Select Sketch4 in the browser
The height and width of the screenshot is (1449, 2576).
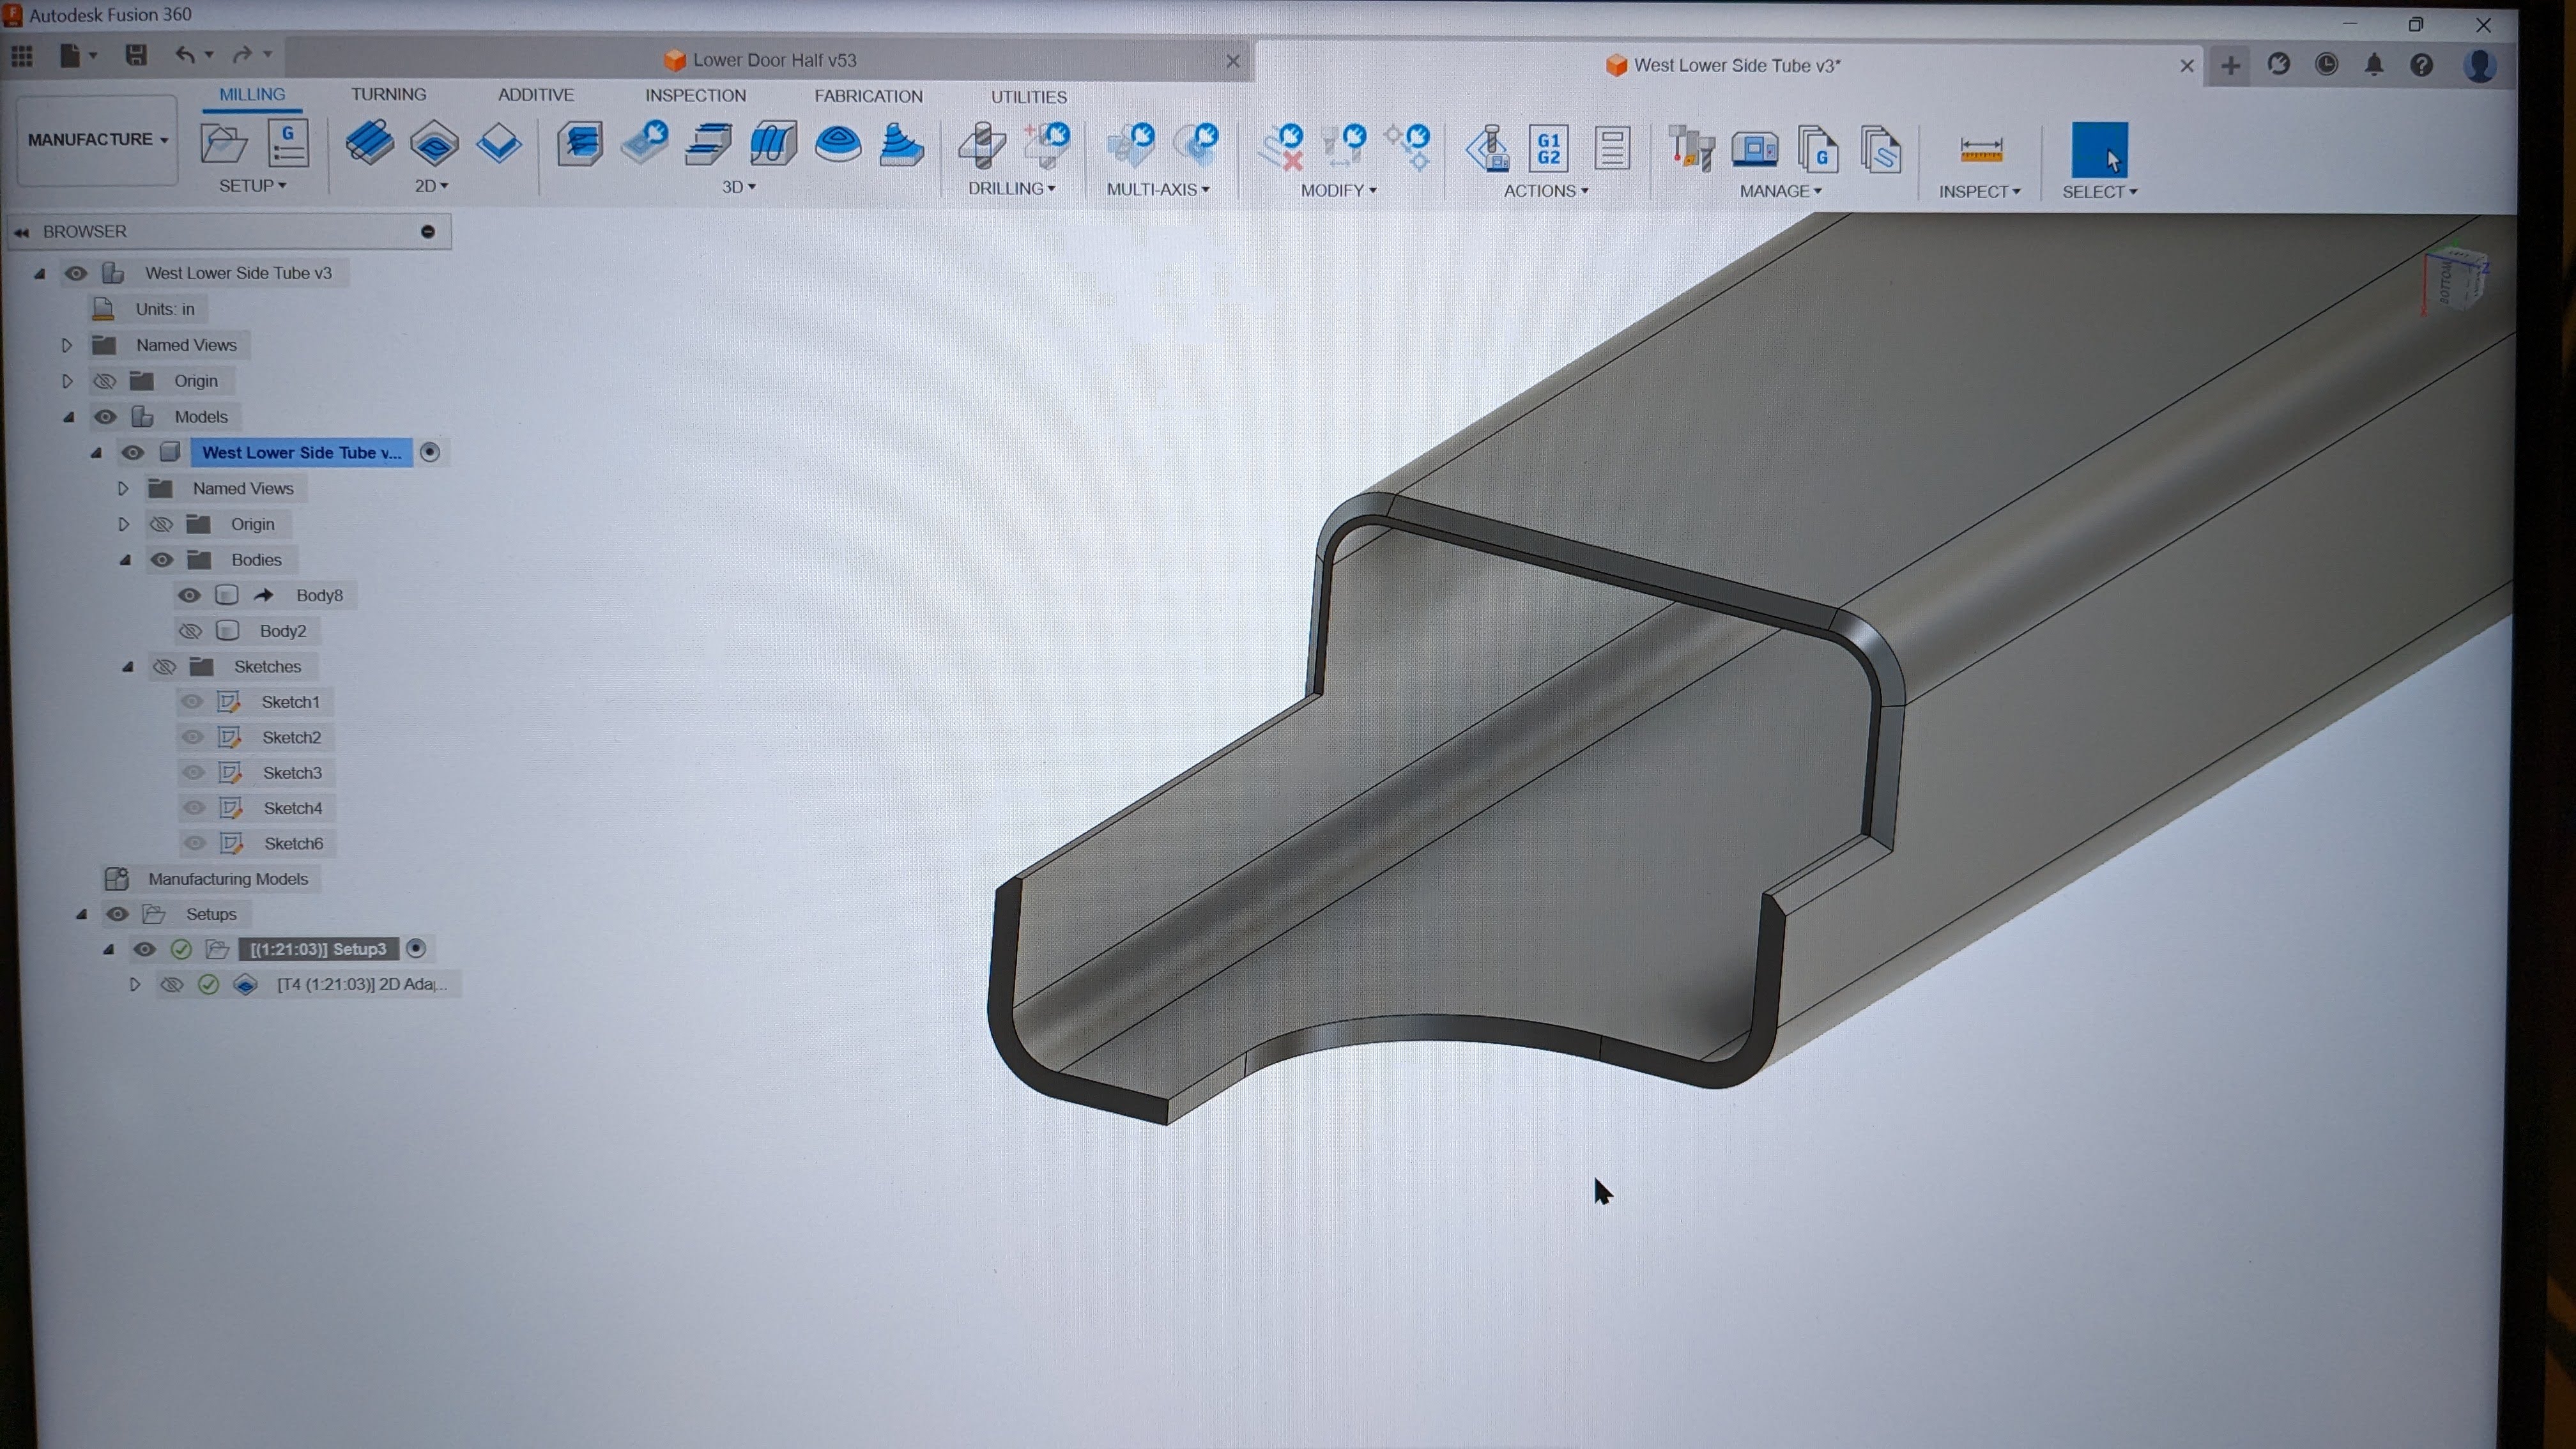click(292, 808)
